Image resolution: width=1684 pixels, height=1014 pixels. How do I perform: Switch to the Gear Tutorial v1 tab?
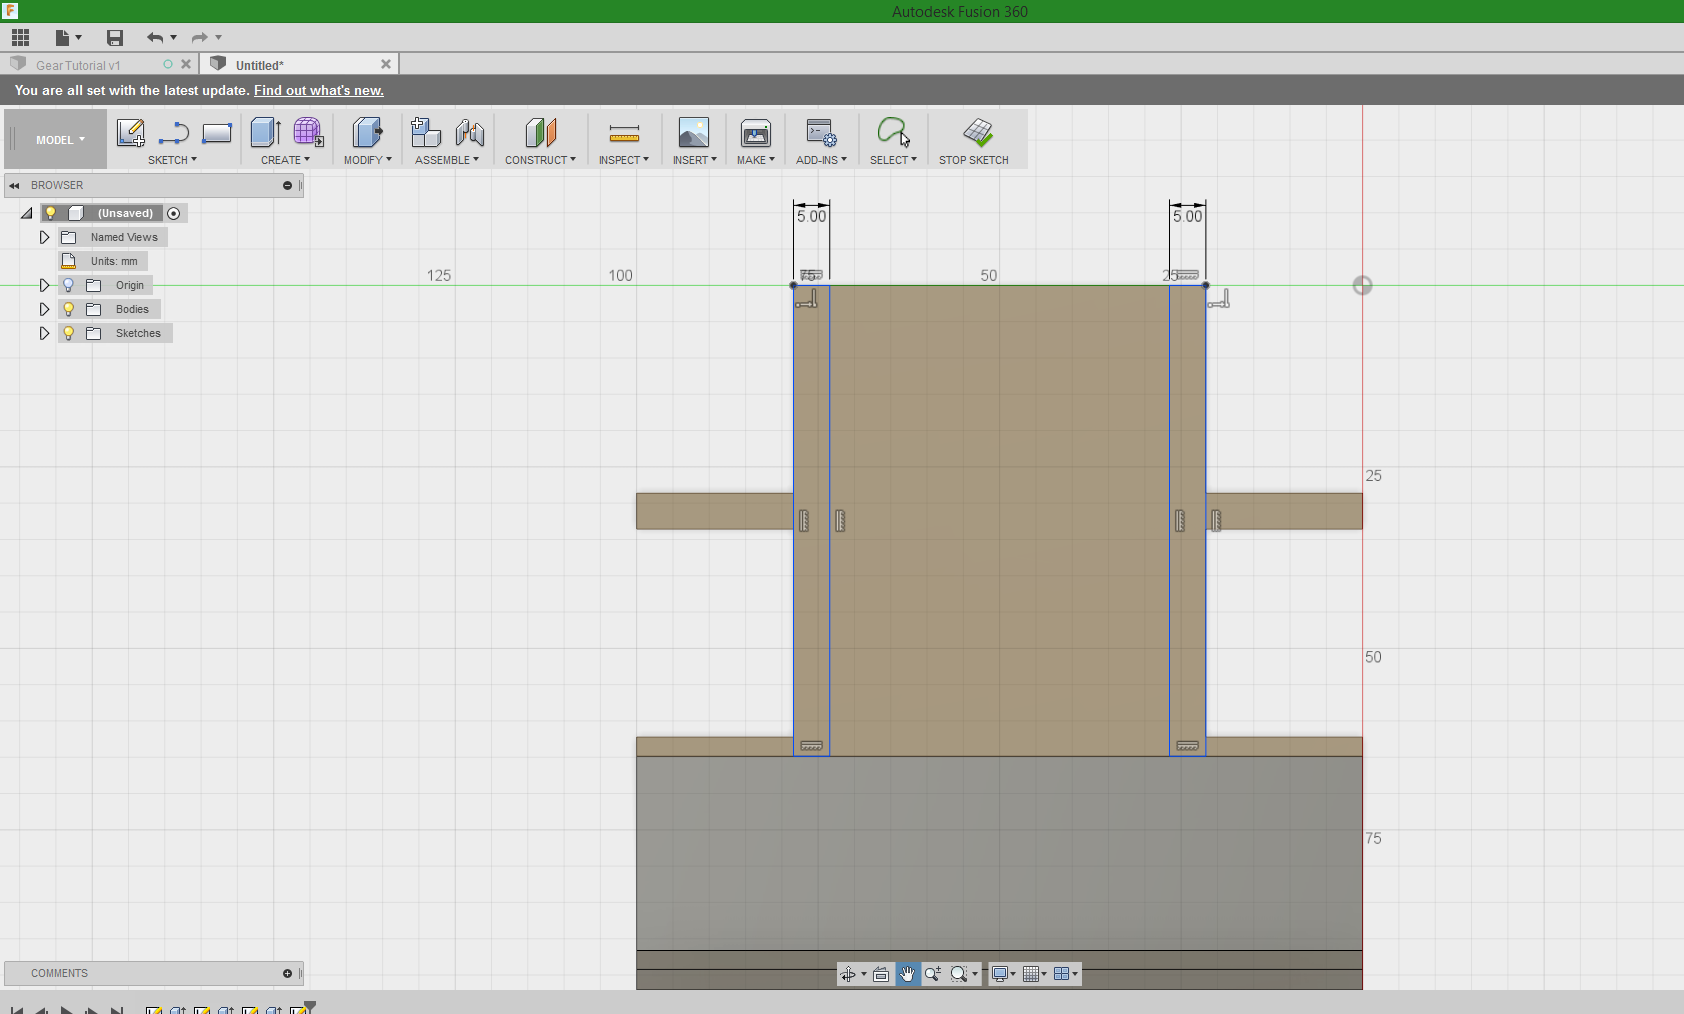[x=78, y=65]
